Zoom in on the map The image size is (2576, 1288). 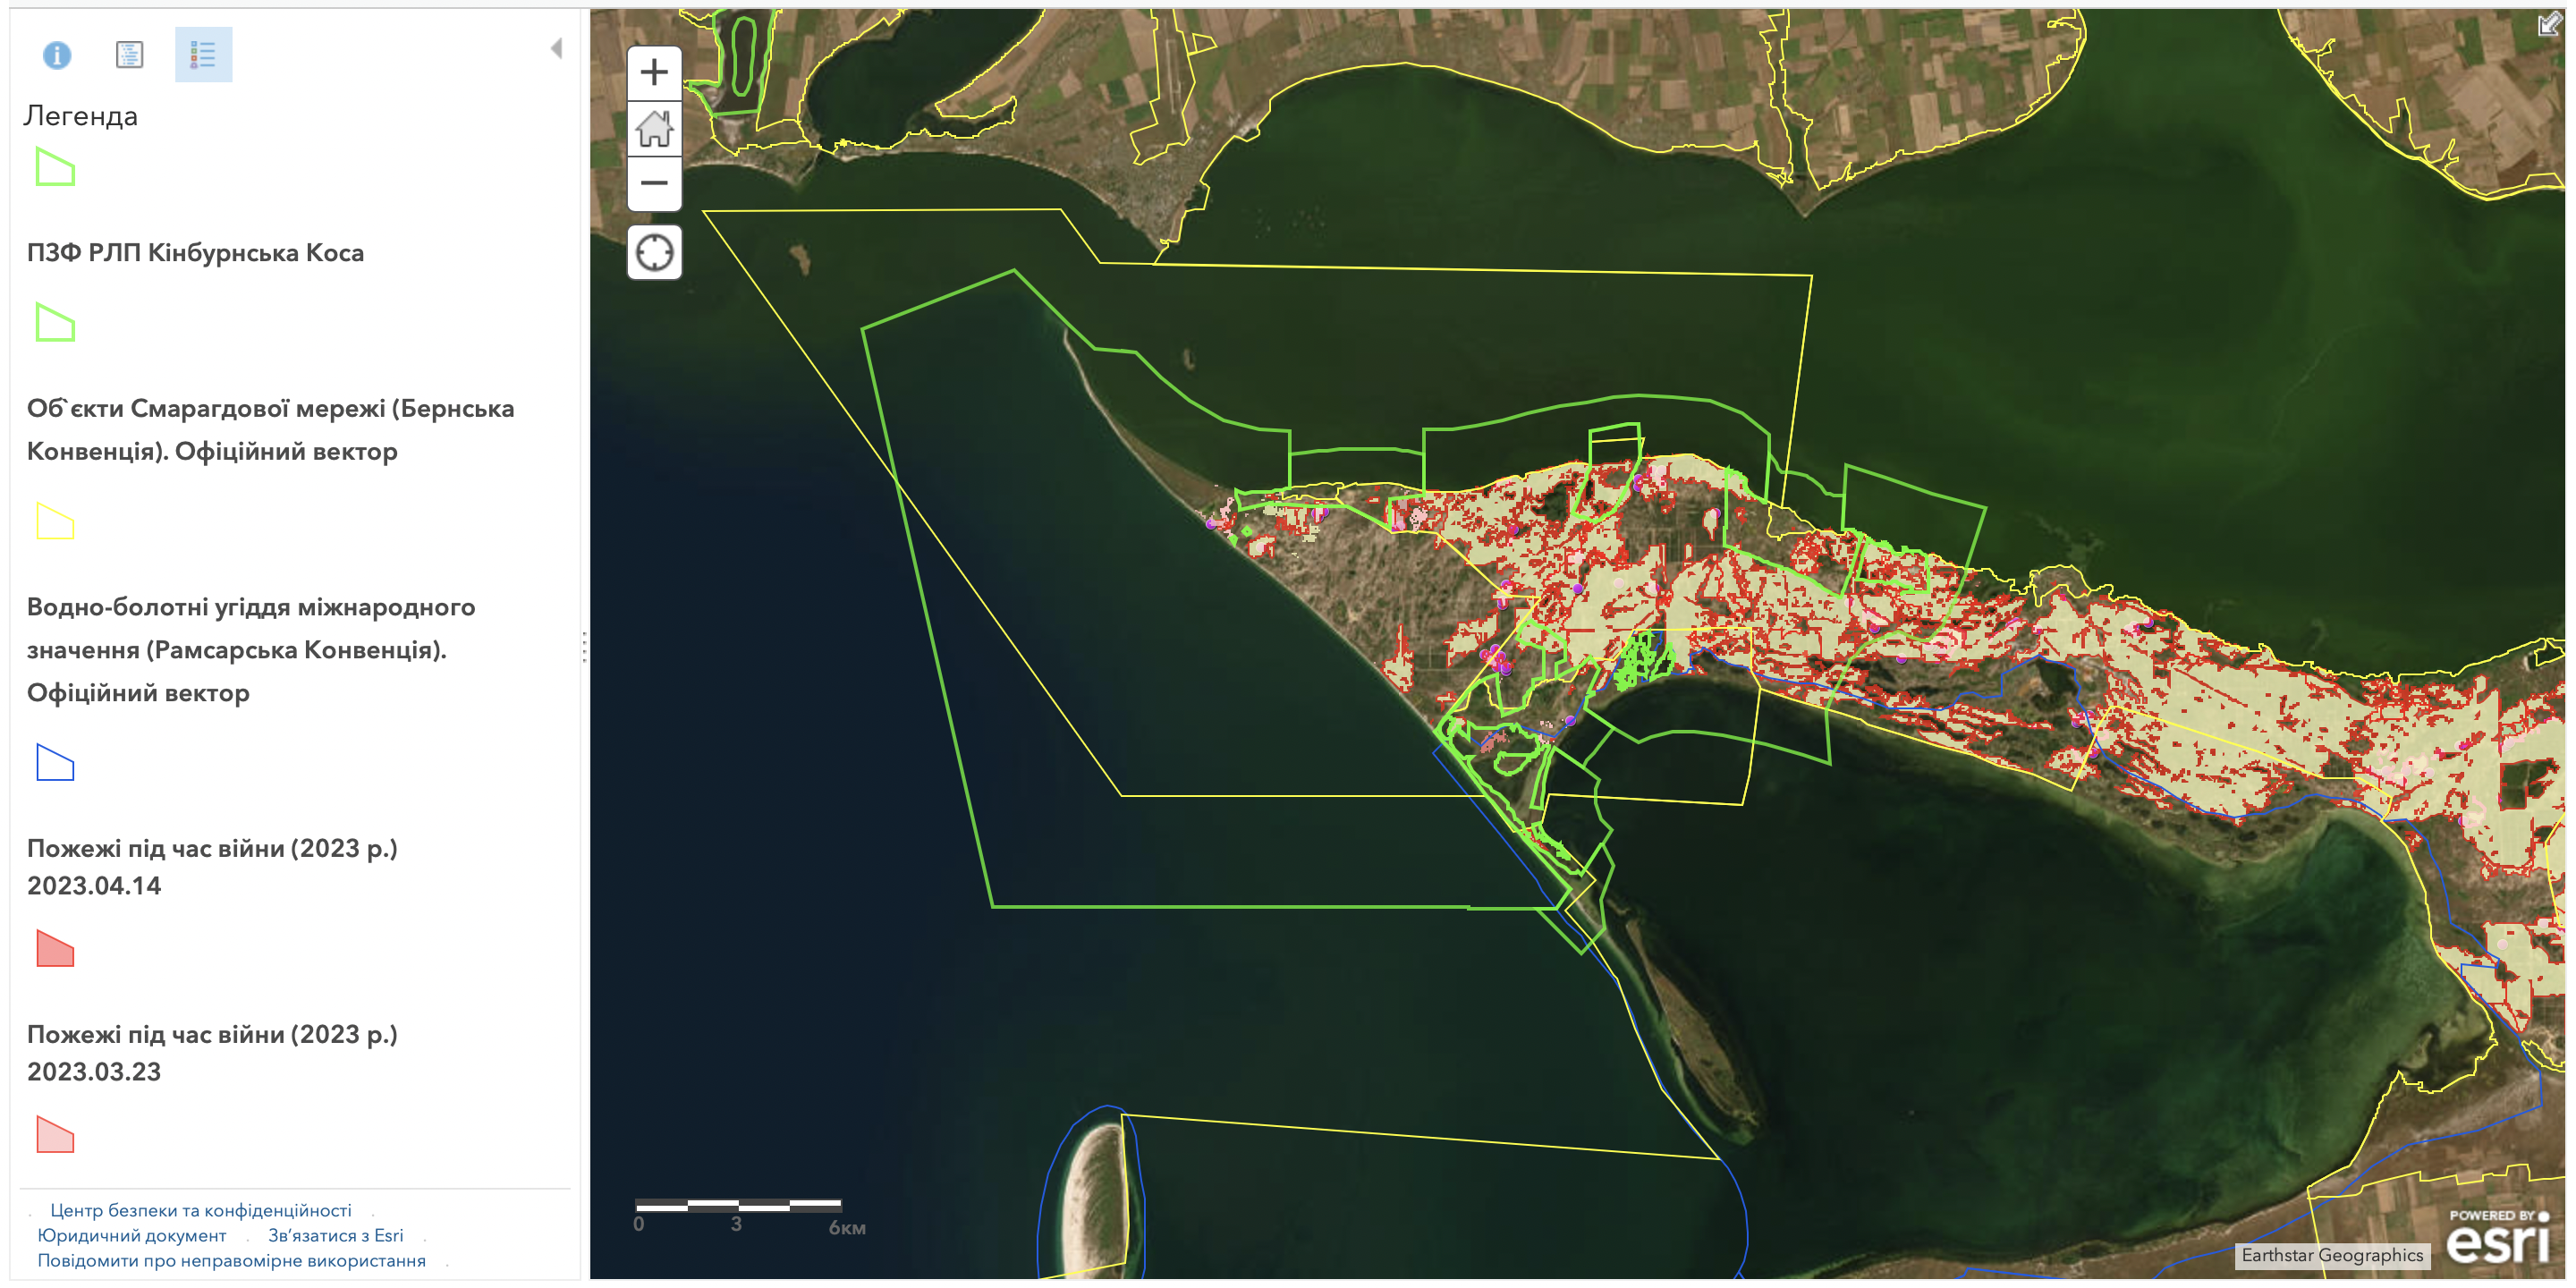[x=654, y=73]
